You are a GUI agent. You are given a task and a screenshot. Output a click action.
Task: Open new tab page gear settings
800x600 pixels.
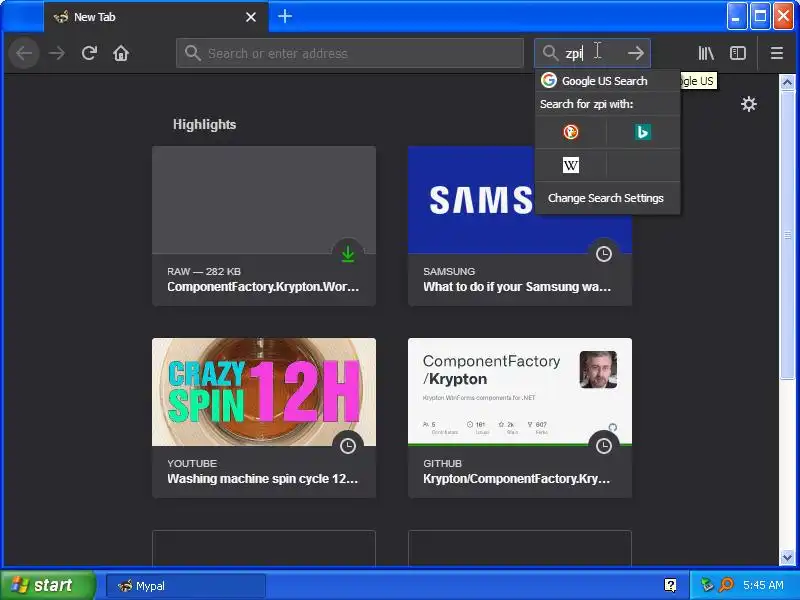tap(748, 104)
